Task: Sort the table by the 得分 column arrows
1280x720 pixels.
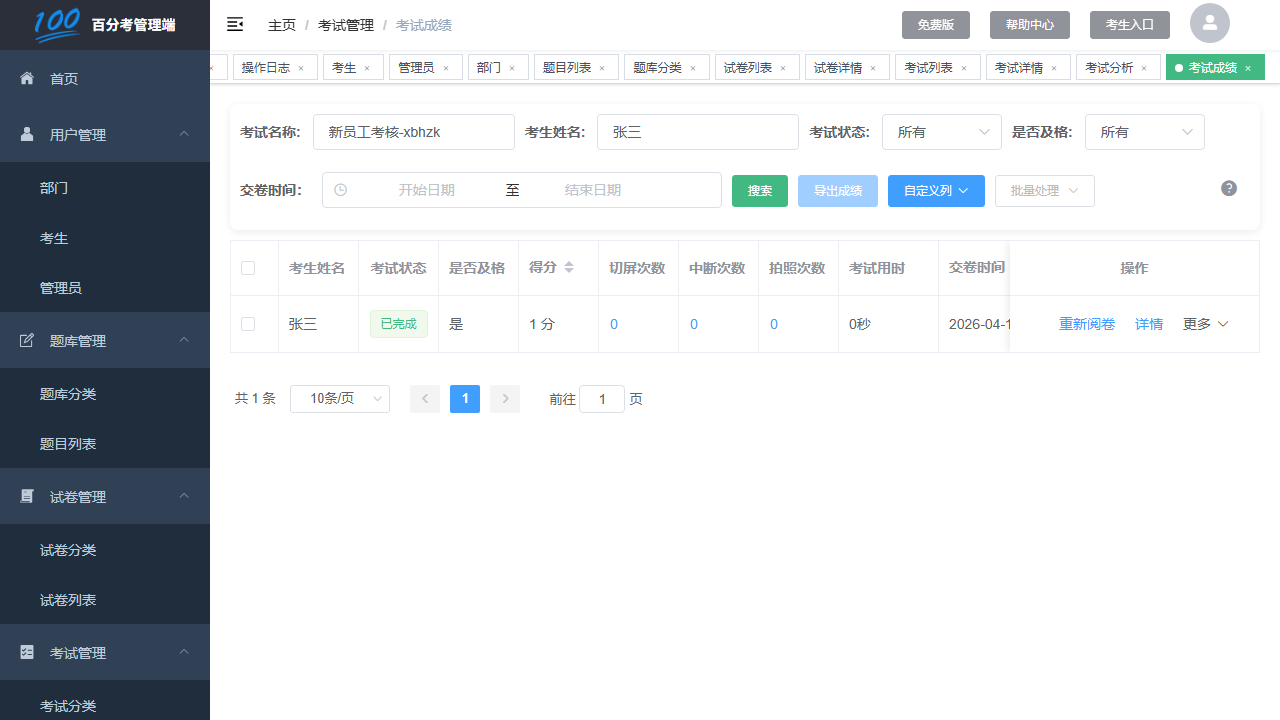Action: (x=569, y=267)
